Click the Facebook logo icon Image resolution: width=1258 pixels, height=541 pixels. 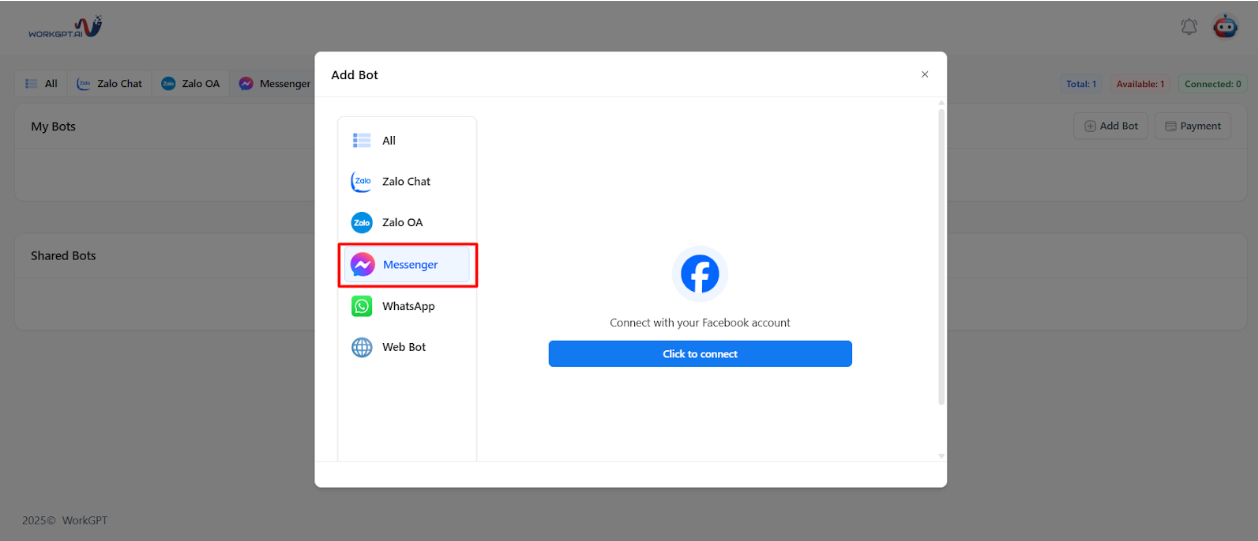tap(700, 274)
